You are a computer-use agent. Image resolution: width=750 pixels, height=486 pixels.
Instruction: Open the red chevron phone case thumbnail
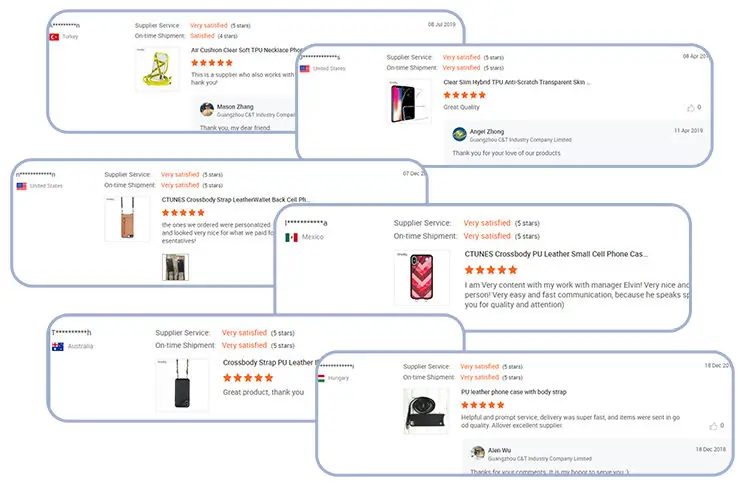422,277
